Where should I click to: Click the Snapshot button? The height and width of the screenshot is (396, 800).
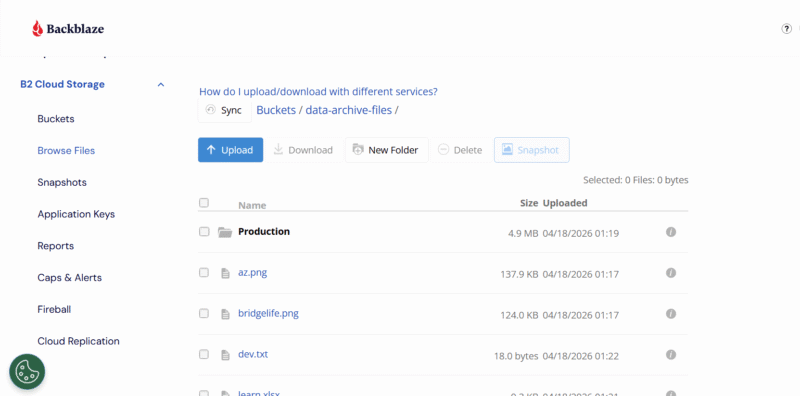point(532,150)
